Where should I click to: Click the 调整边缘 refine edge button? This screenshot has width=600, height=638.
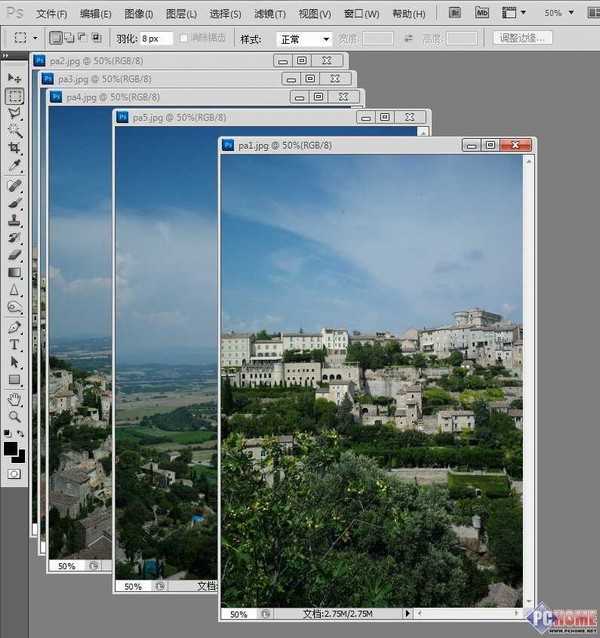click(521, 38)
